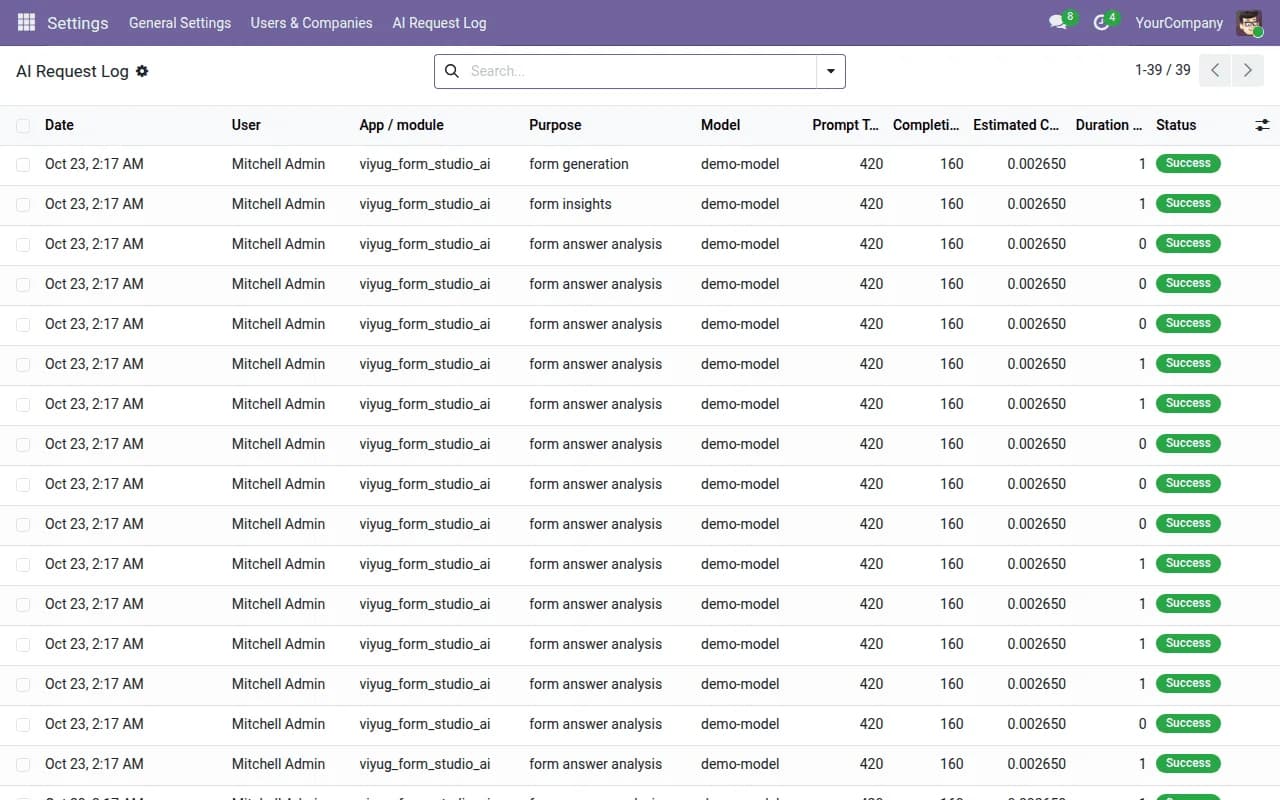Open the conversations messages icon
Screen dimensions: 1280x800
click(1057, 22)
